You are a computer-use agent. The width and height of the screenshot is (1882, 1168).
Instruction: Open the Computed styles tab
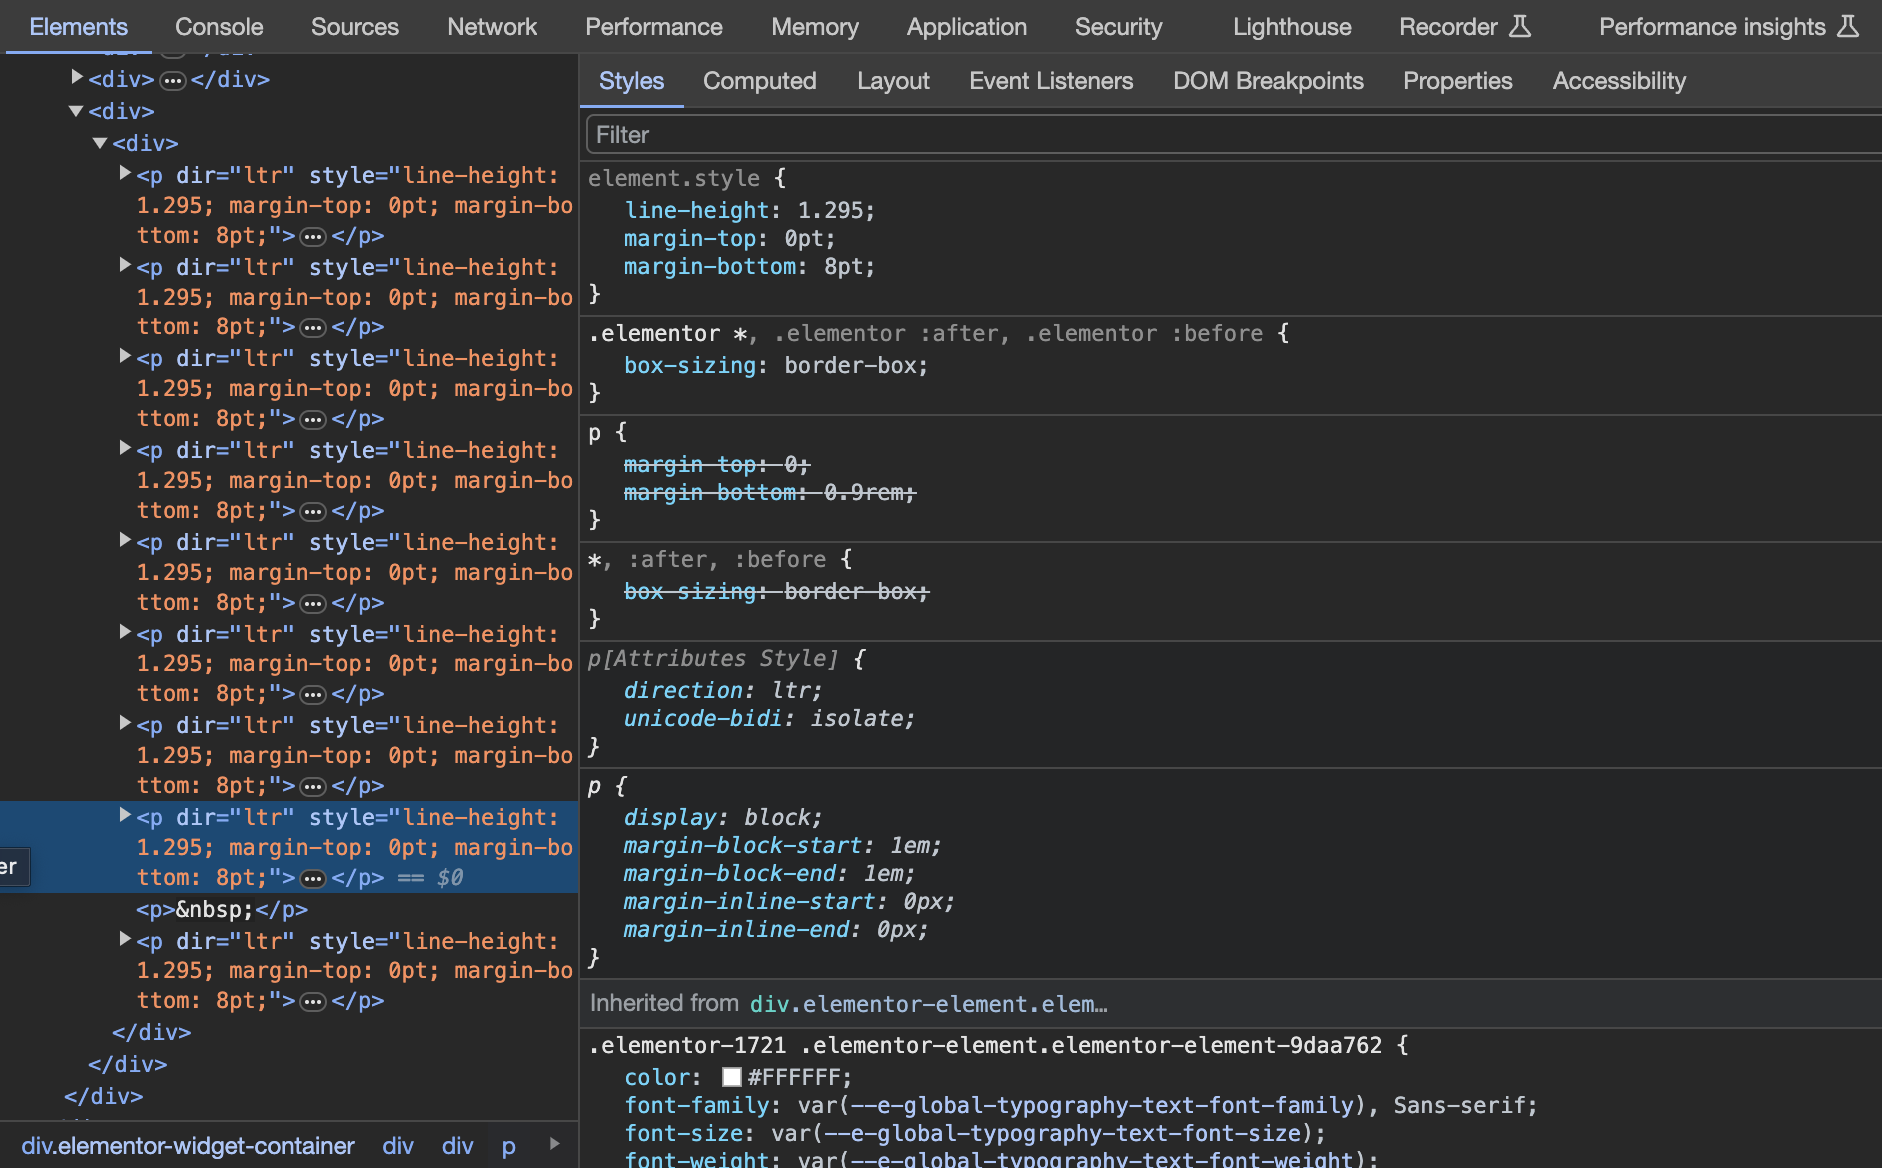[759, 81]
